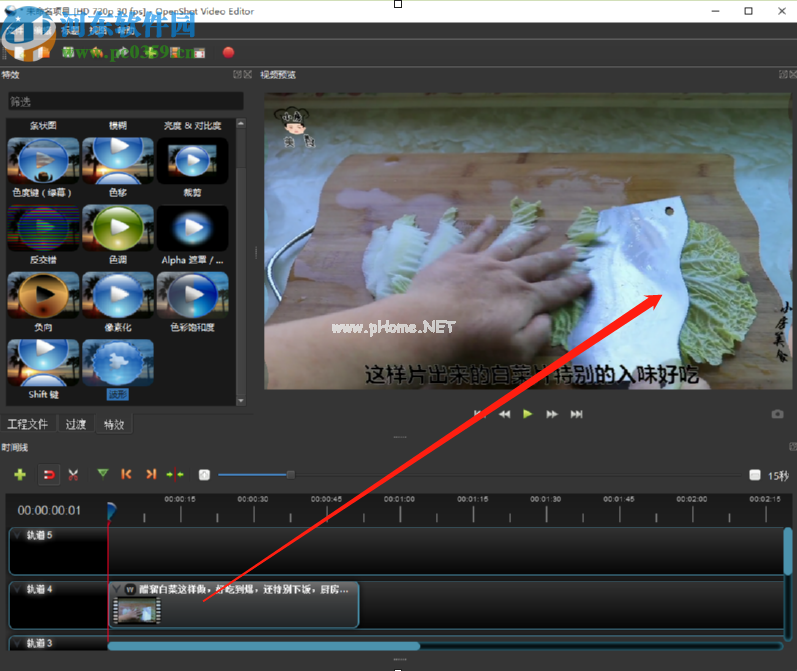797x671 pixels.
Task: Click the fast forward playback button
Action: [552, 414]
